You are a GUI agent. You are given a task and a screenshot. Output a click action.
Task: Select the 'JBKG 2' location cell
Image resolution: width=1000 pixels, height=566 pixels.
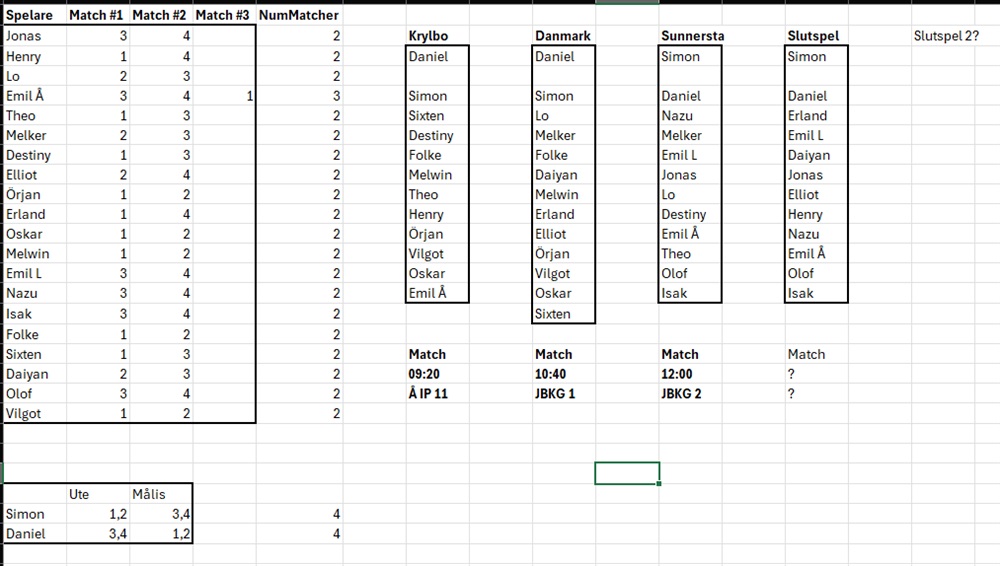click(684, 394)
